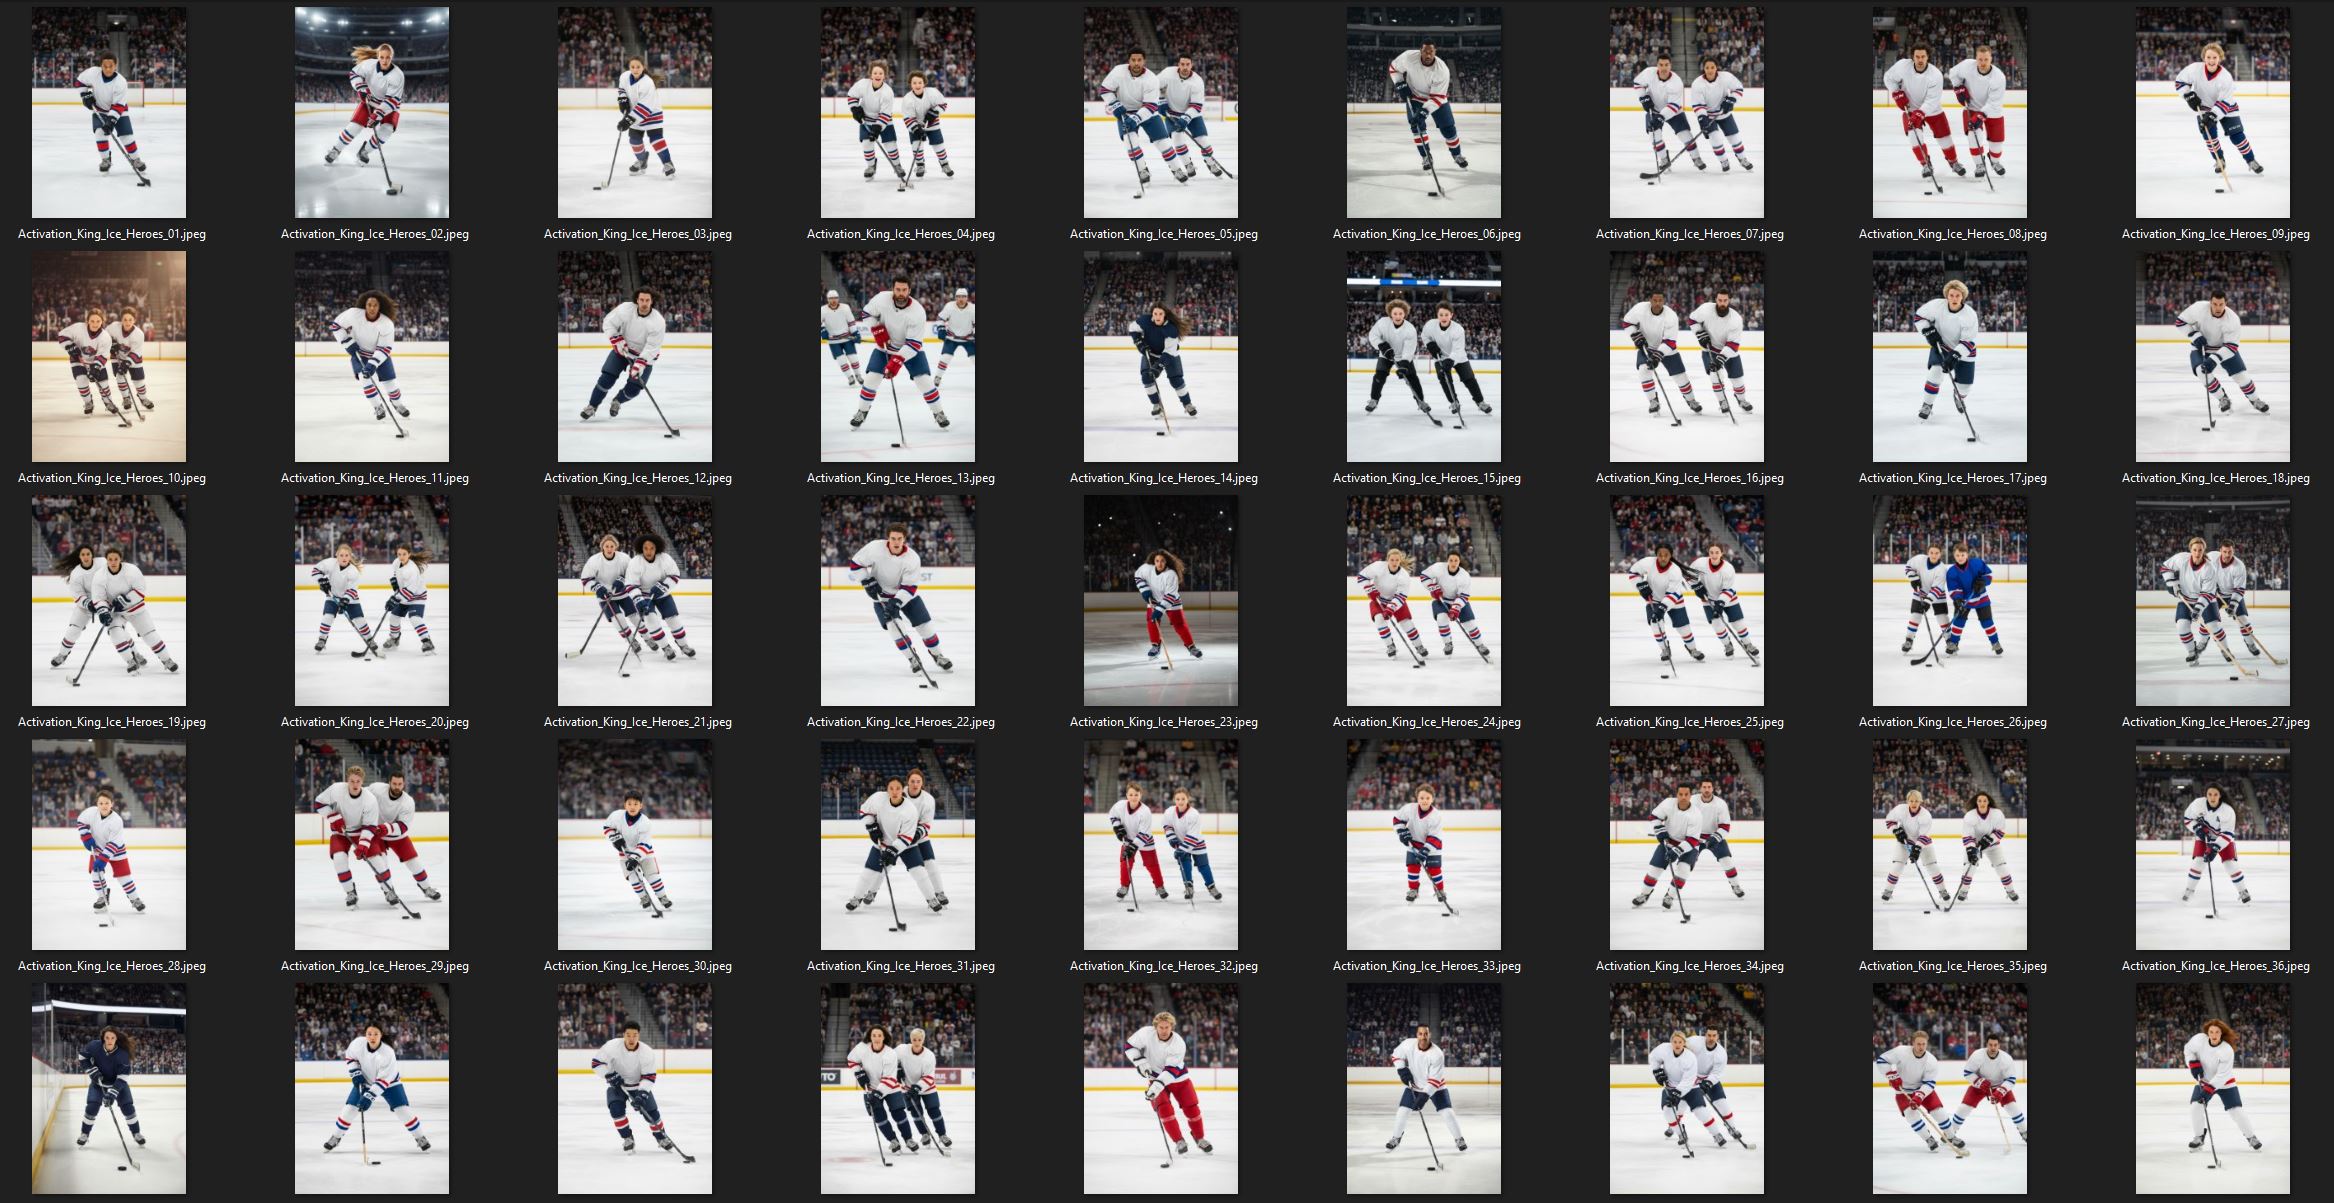
Task: Click caption Activation_King_Ice_Heroes_14.jpeg
Action: (x=1164, y=478)
